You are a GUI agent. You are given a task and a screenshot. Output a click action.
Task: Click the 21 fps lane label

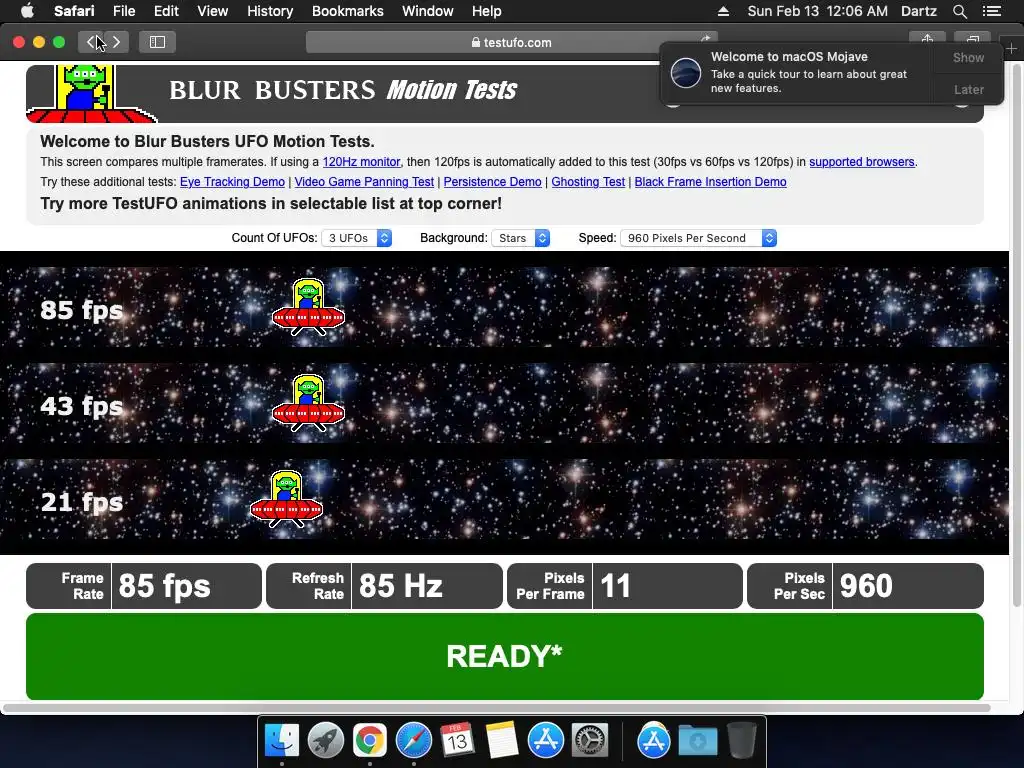(x=82, y=502)
